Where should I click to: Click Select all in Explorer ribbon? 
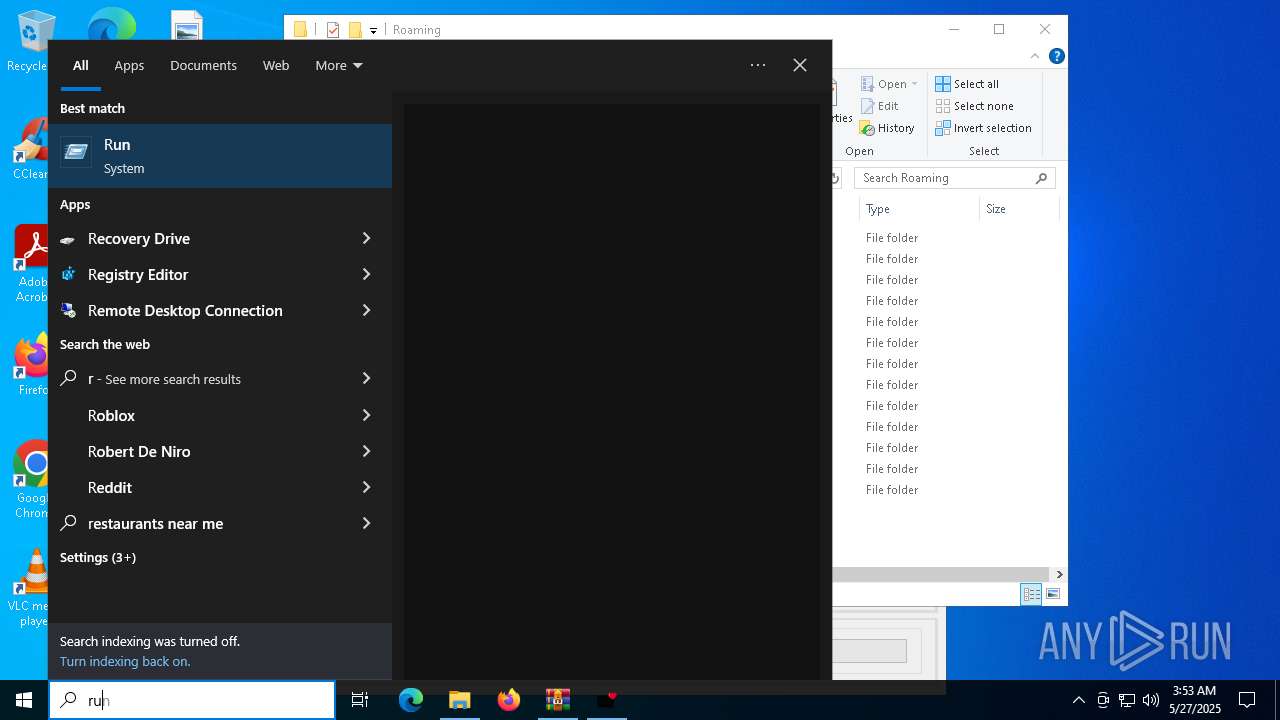(x=967, y=84)
